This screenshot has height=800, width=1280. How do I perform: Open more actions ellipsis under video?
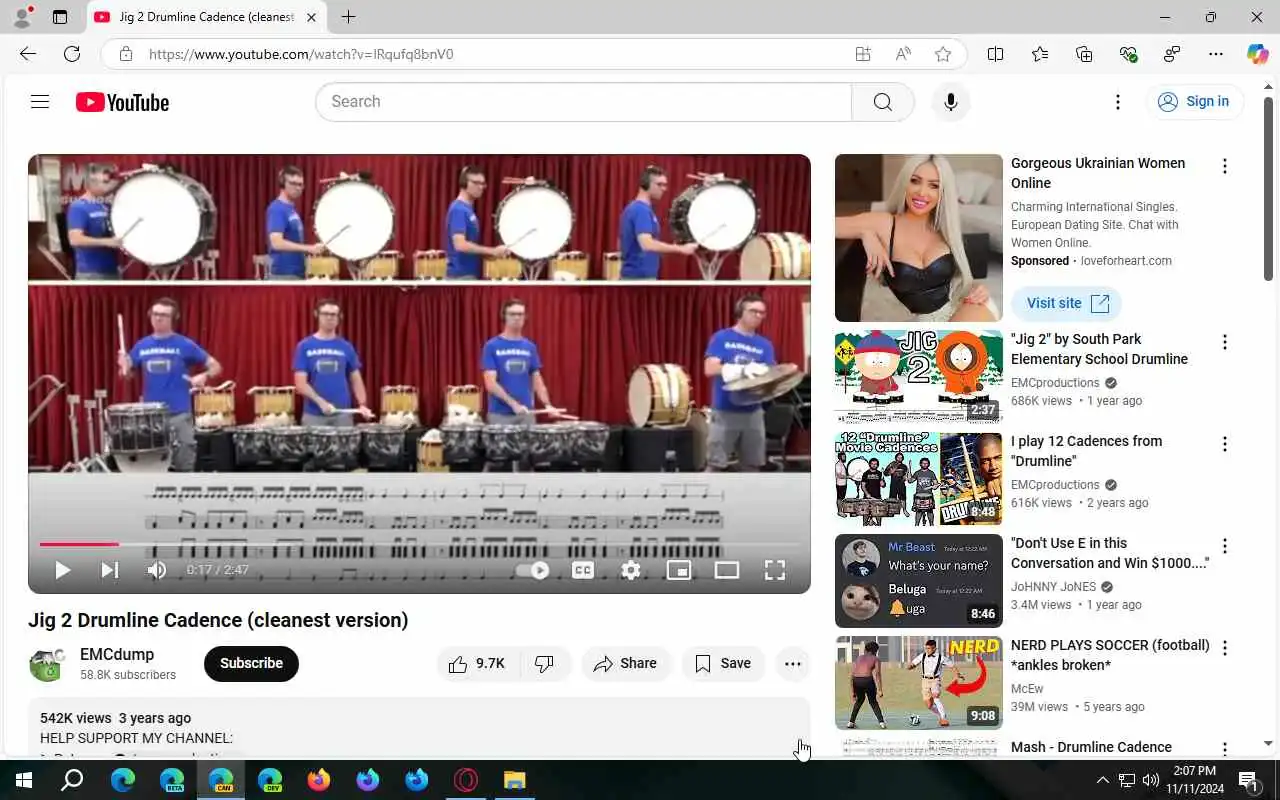[793, 664]
